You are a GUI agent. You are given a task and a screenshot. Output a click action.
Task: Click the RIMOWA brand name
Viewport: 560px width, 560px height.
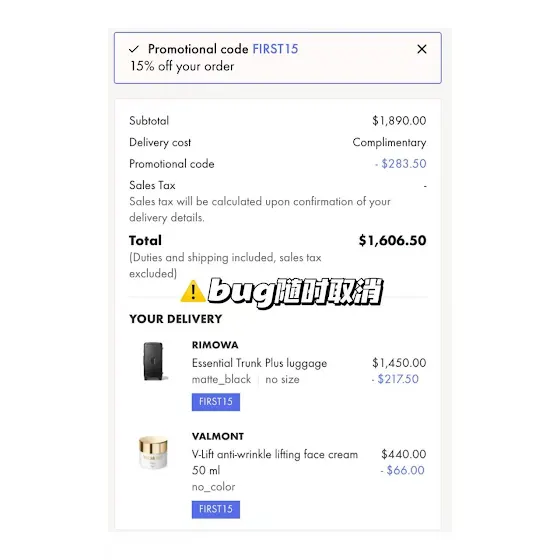215,345
